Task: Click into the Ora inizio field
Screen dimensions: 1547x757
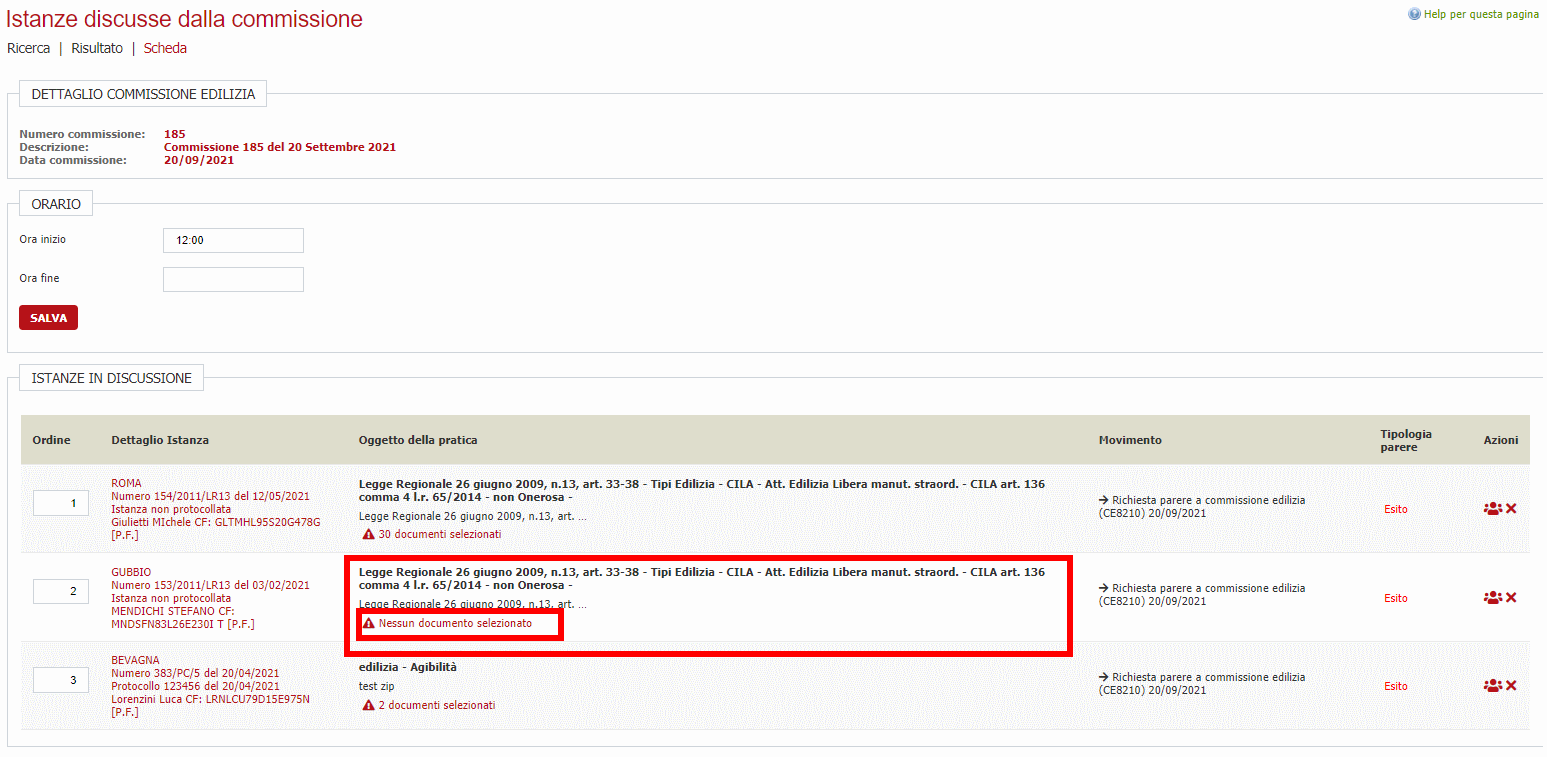Action: [233, 241]
